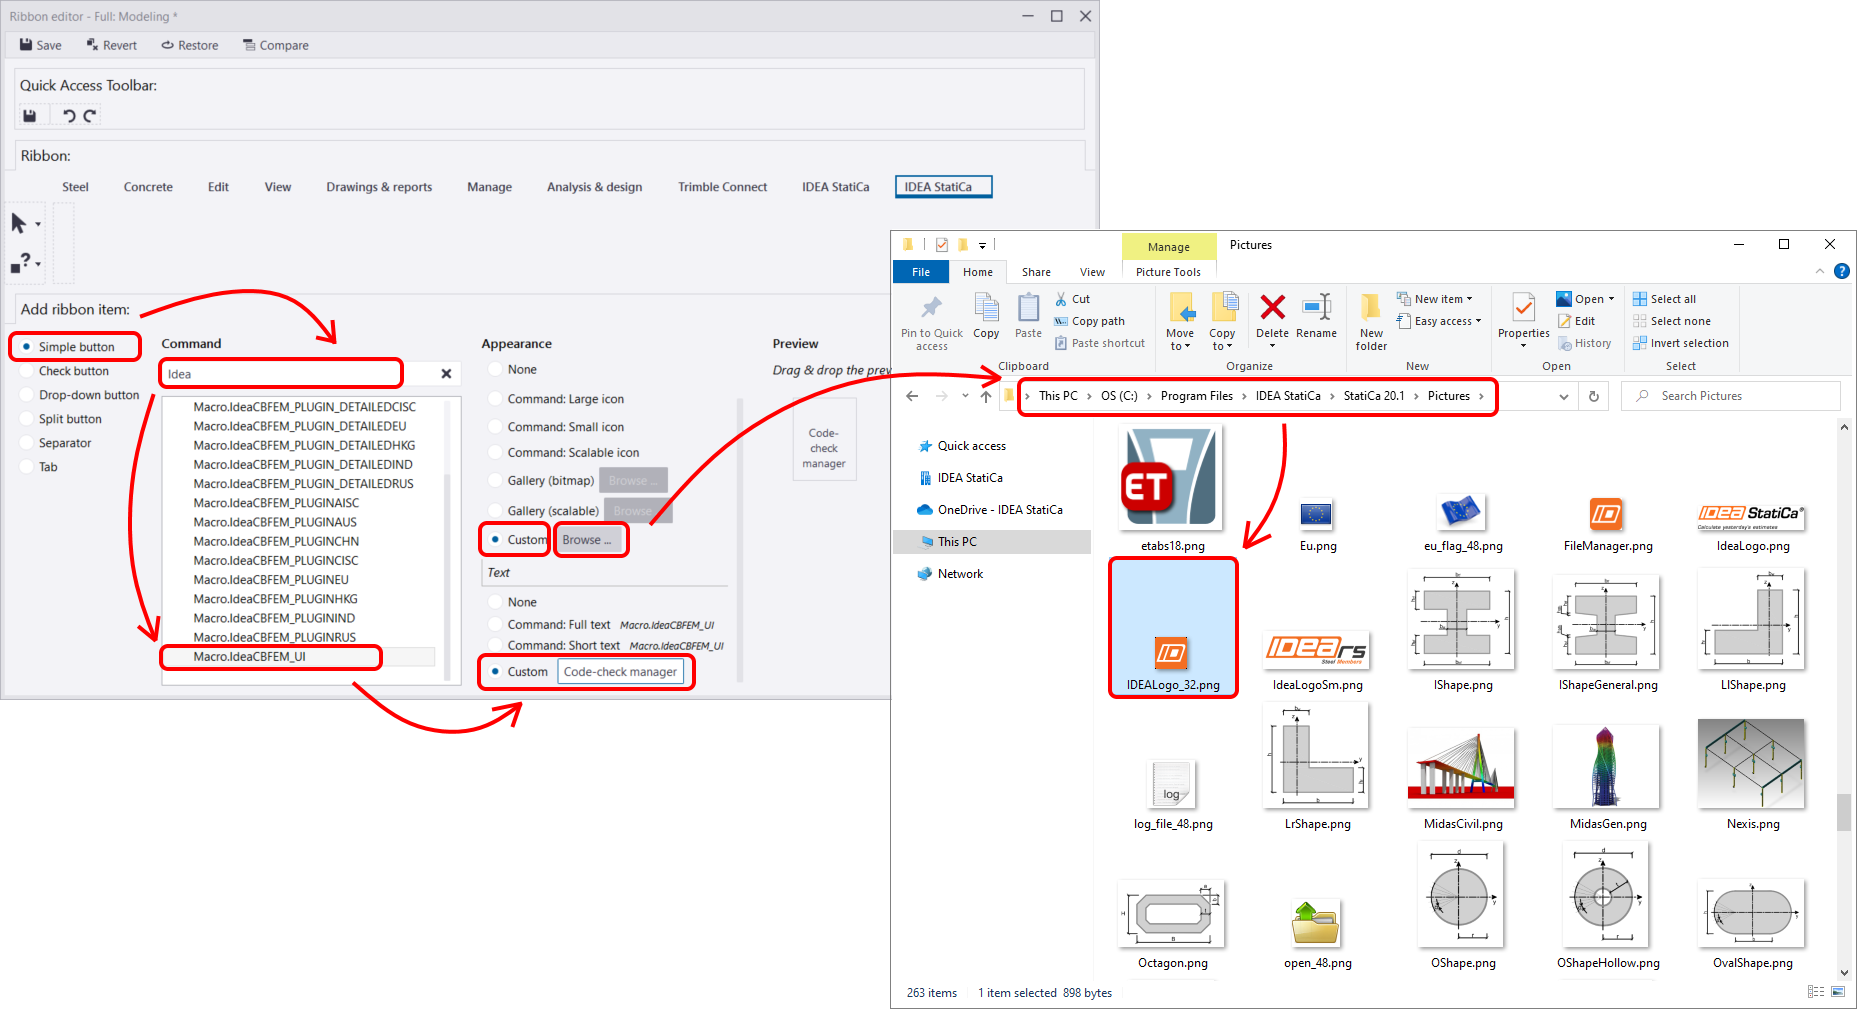Click Select all in Explorer ribbon
The width and height of the screenshot is (1858, 1009).
(x=1664, y=299)
